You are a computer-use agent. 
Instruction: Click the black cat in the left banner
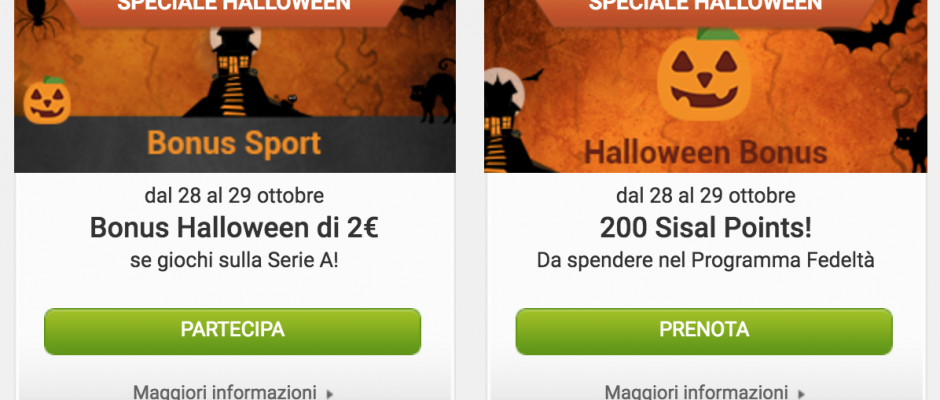pyautogui.click(x=434, y=90)
